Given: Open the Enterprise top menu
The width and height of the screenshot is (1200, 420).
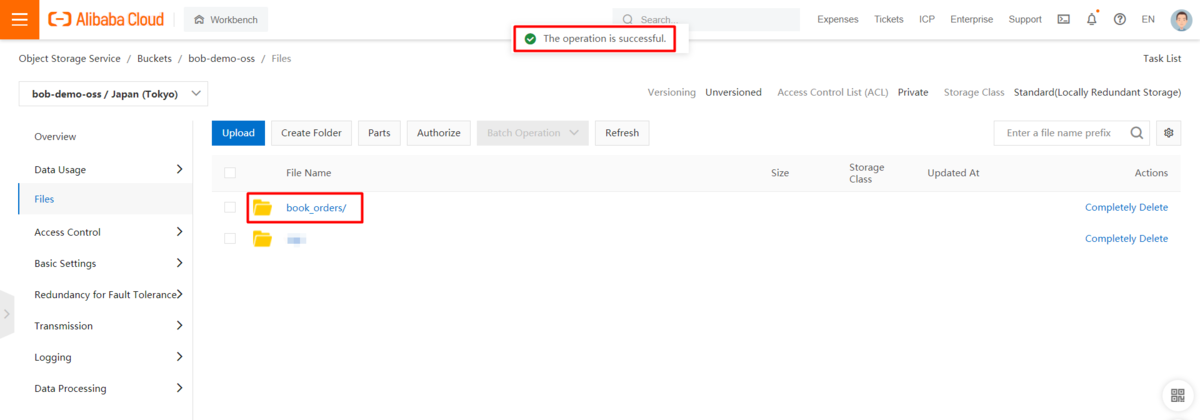Looking at the screenshot, I should (x=971, y=19).
